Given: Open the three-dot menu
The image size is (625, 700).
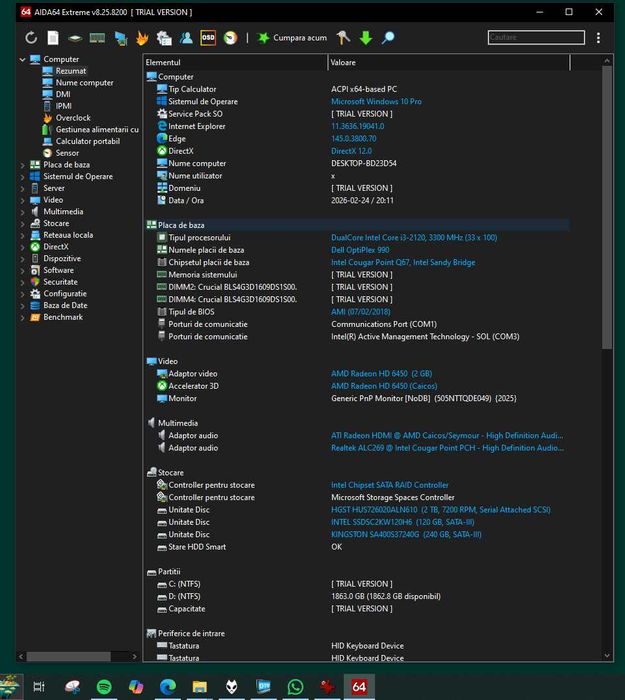Looking at the screenshot, I should [x=598, y=38].
